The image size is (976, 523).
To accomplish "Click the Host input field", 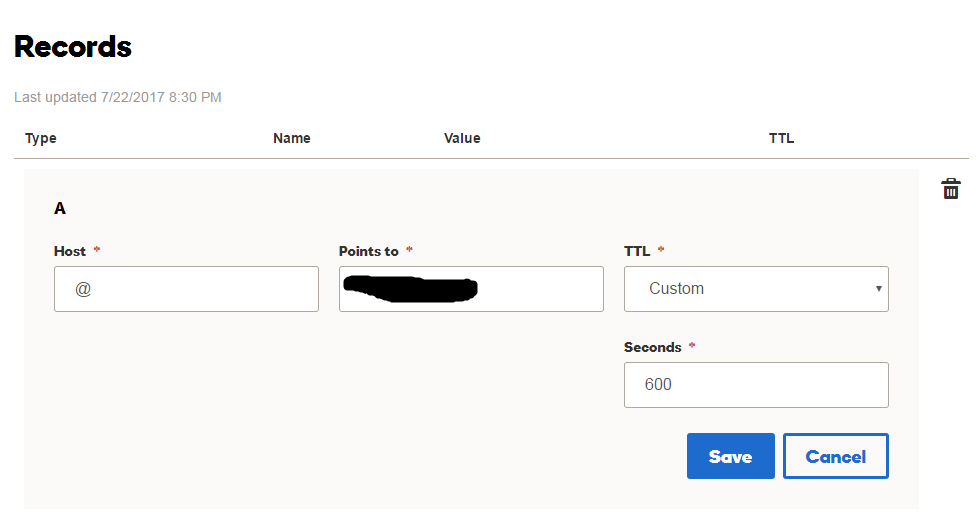I will click(186, 289).
